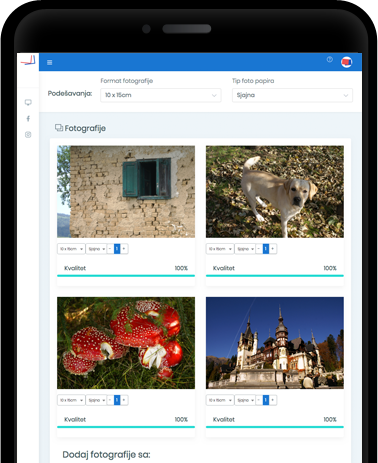378x463 pixels.
Task: Open paper type dropdown under brick wall photo
Action: [96, 249]
